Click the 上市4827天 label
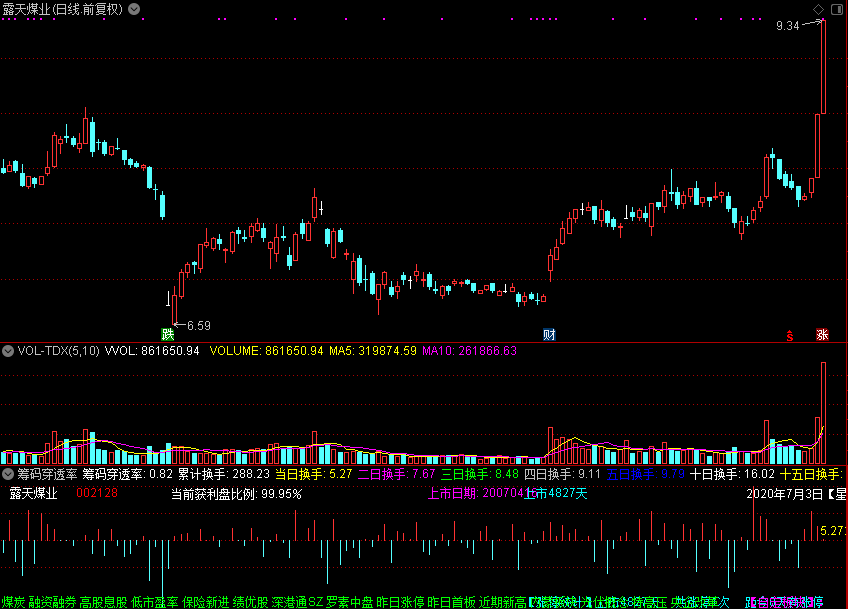 [555, 493]
